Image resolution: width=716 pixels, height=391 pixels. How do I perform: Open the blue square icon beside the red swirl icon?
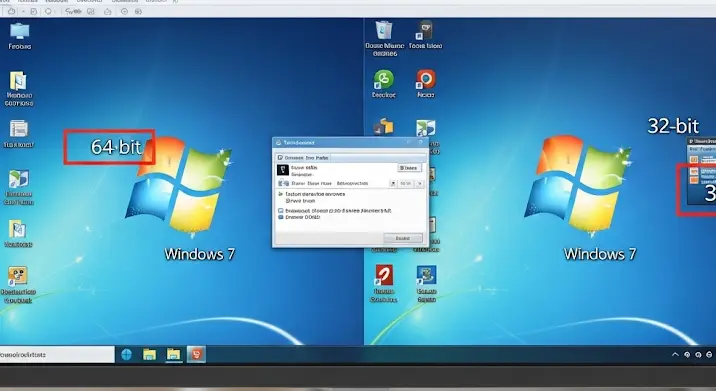tap(426, 275)
